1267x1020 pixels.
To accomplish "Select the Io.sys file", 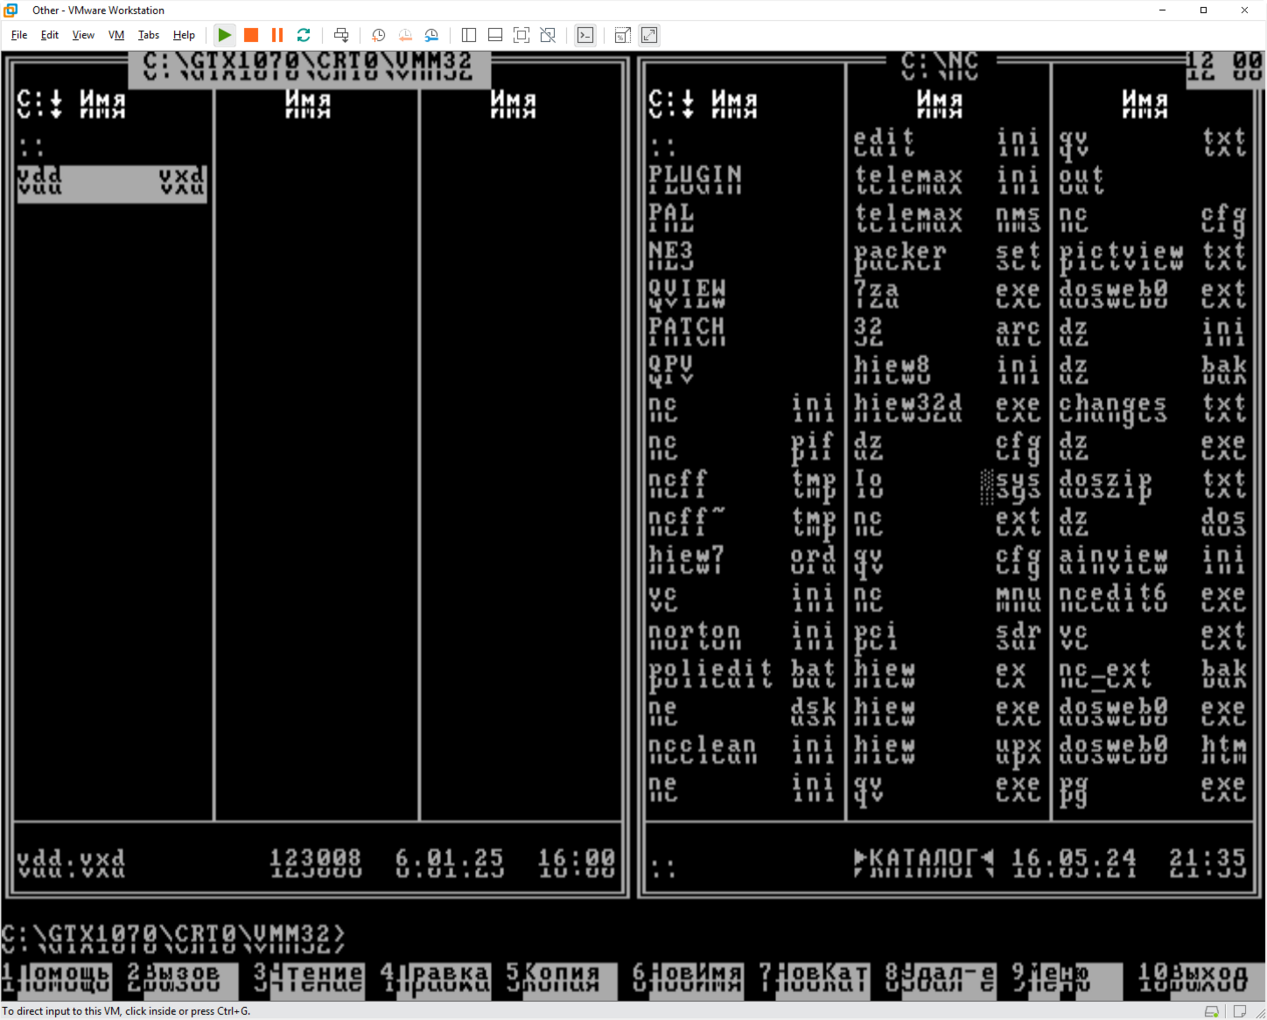I will pyautogui.click(x=947, y=484).
